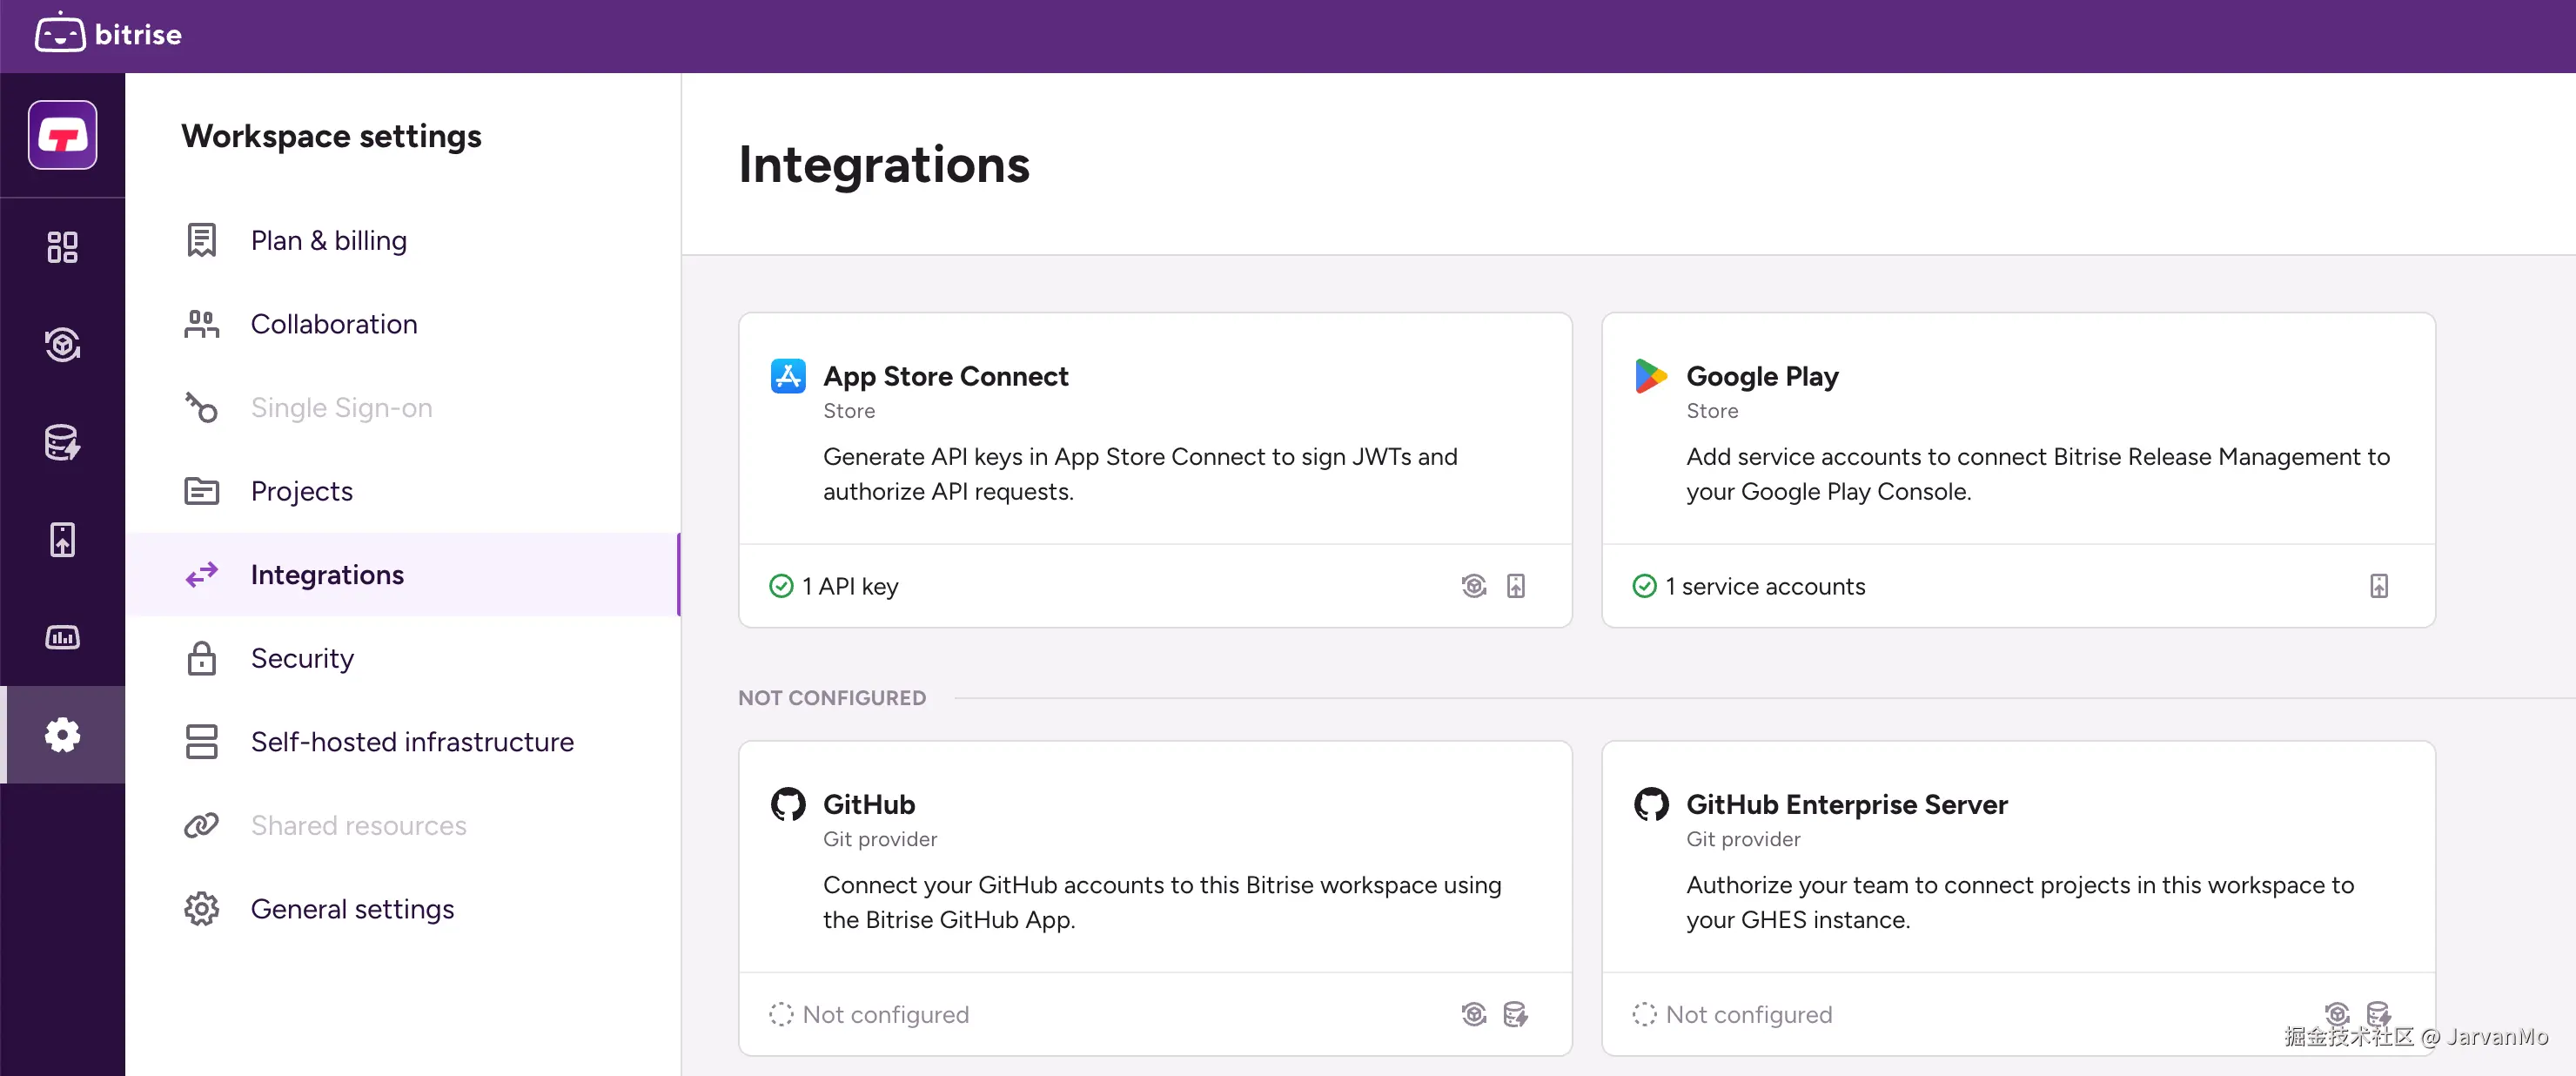2576x1076 pixels.
Task: Click the App Store Connect logo icon
Action: coord(788,376)
